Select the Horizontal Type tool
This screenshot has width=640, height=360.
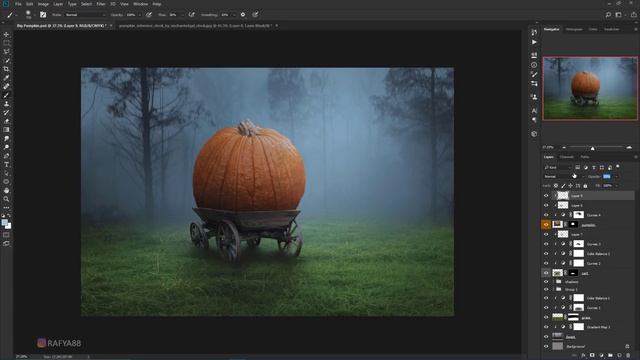click(x=6, y=164)
